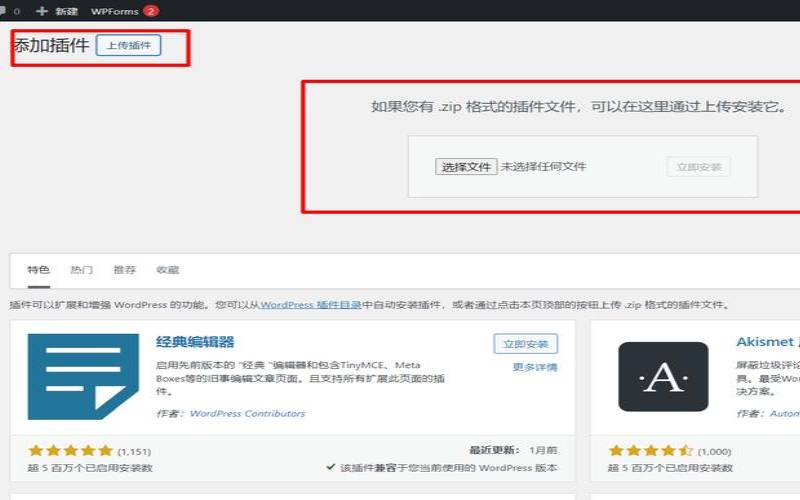The image size is (800, 500).
Task: Switch to the 收藏 favorites tab
Action: [167, 269]
